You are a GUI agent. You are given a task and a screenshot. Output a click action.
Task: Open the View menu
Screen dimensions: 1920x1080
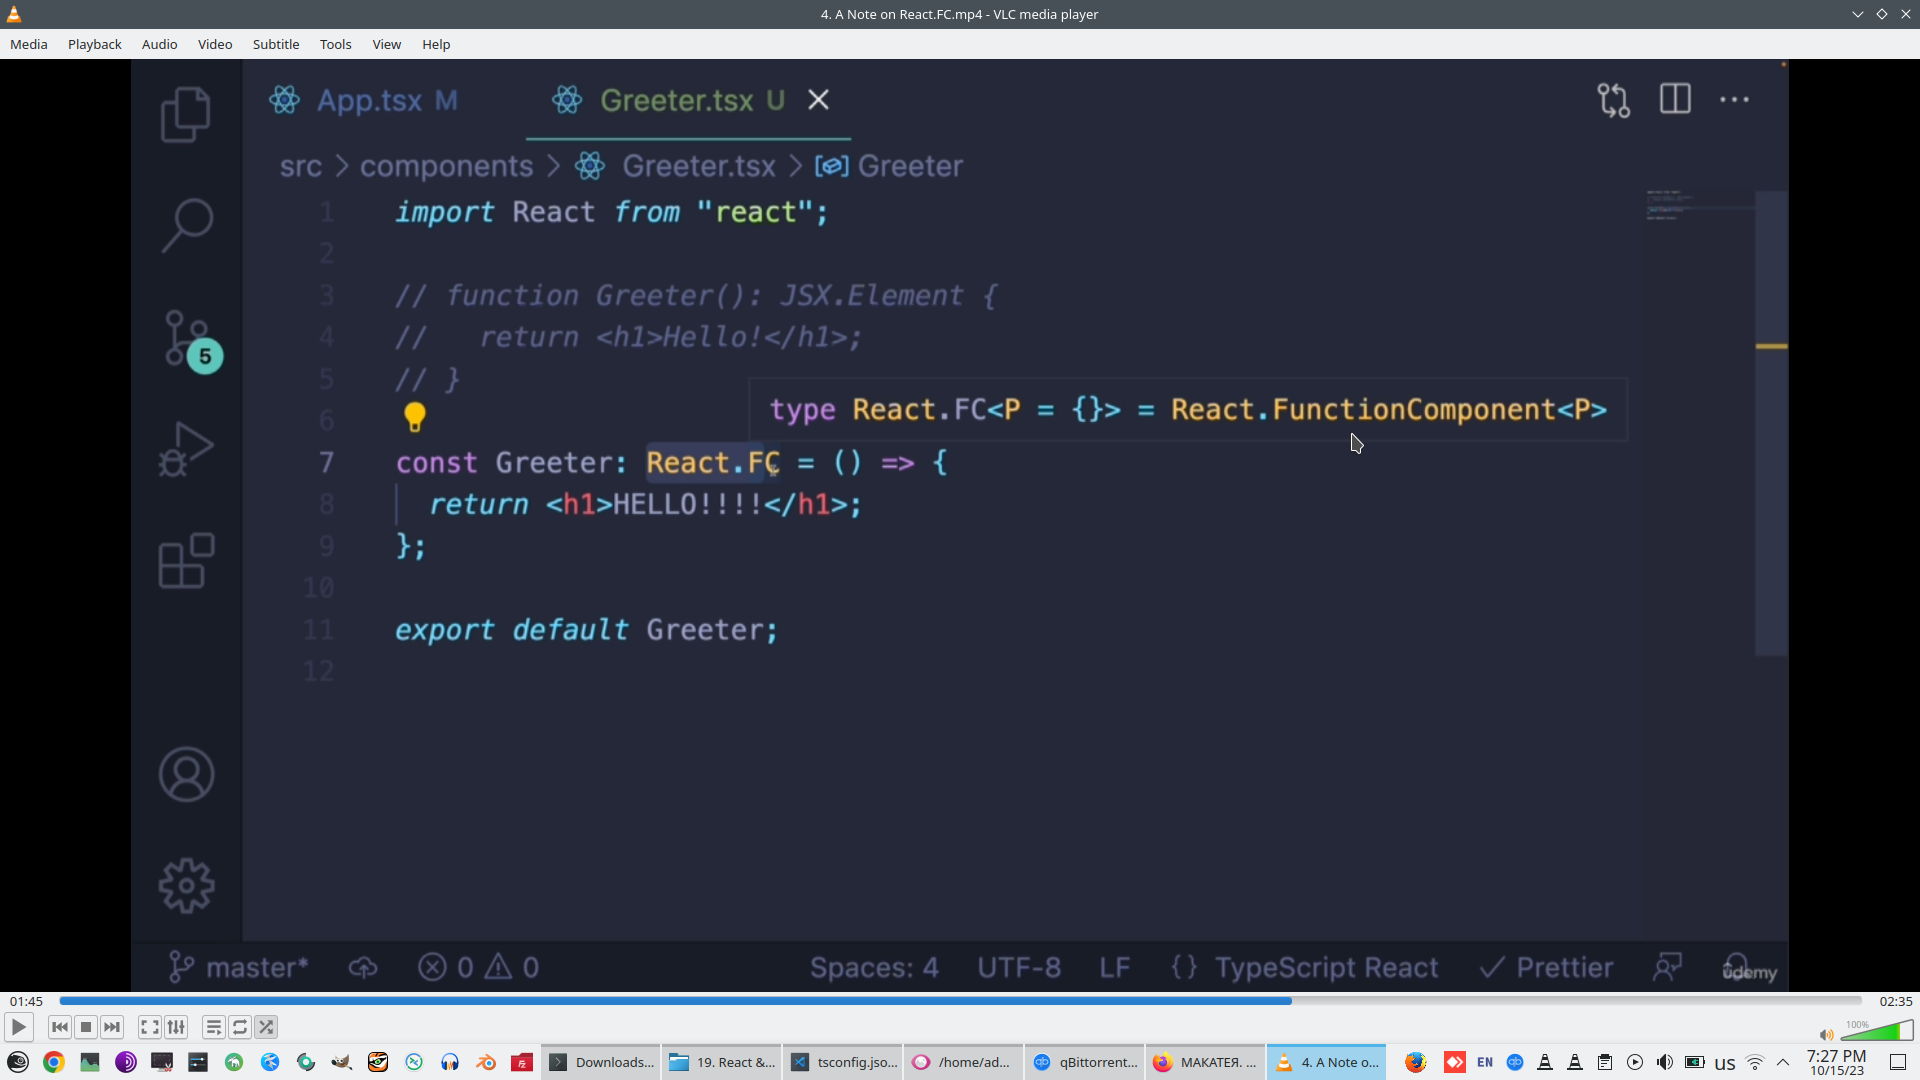386,44
